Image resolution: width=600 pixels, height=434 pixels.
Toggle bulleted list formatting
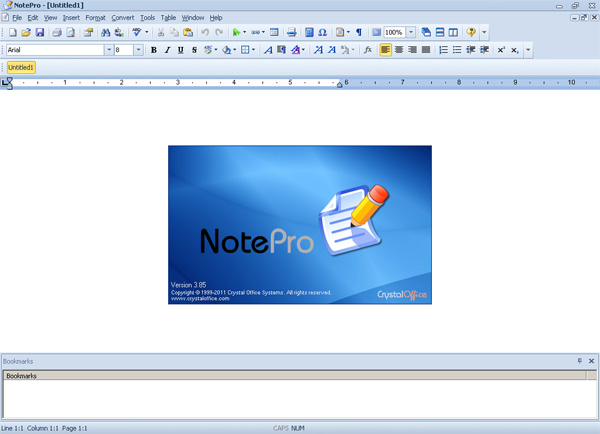(x=457, y=50)
